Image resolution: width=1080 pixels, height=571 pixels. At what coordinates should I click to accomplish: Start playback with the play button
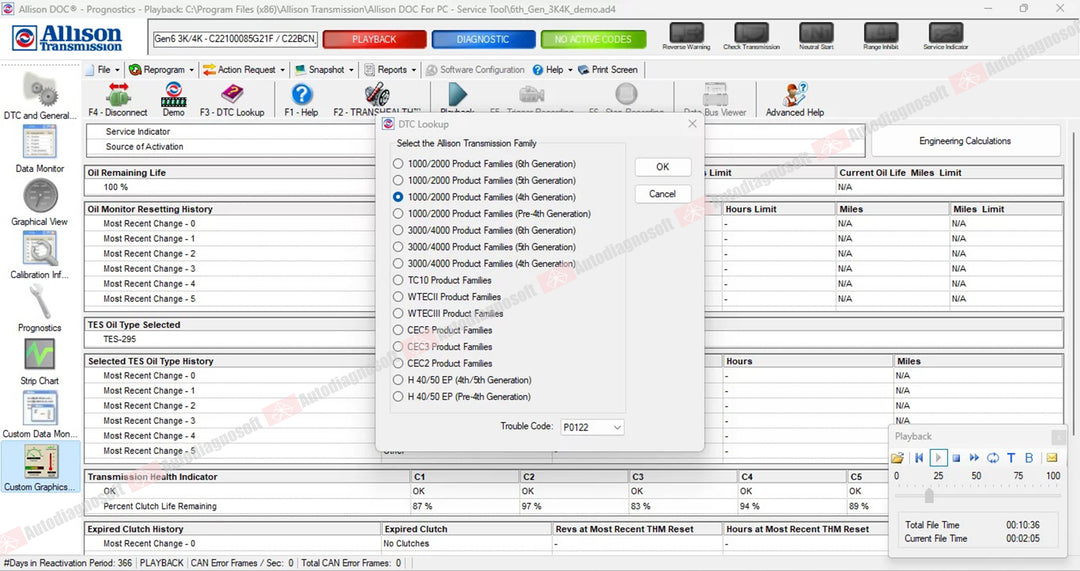click(x=938, y=457)
